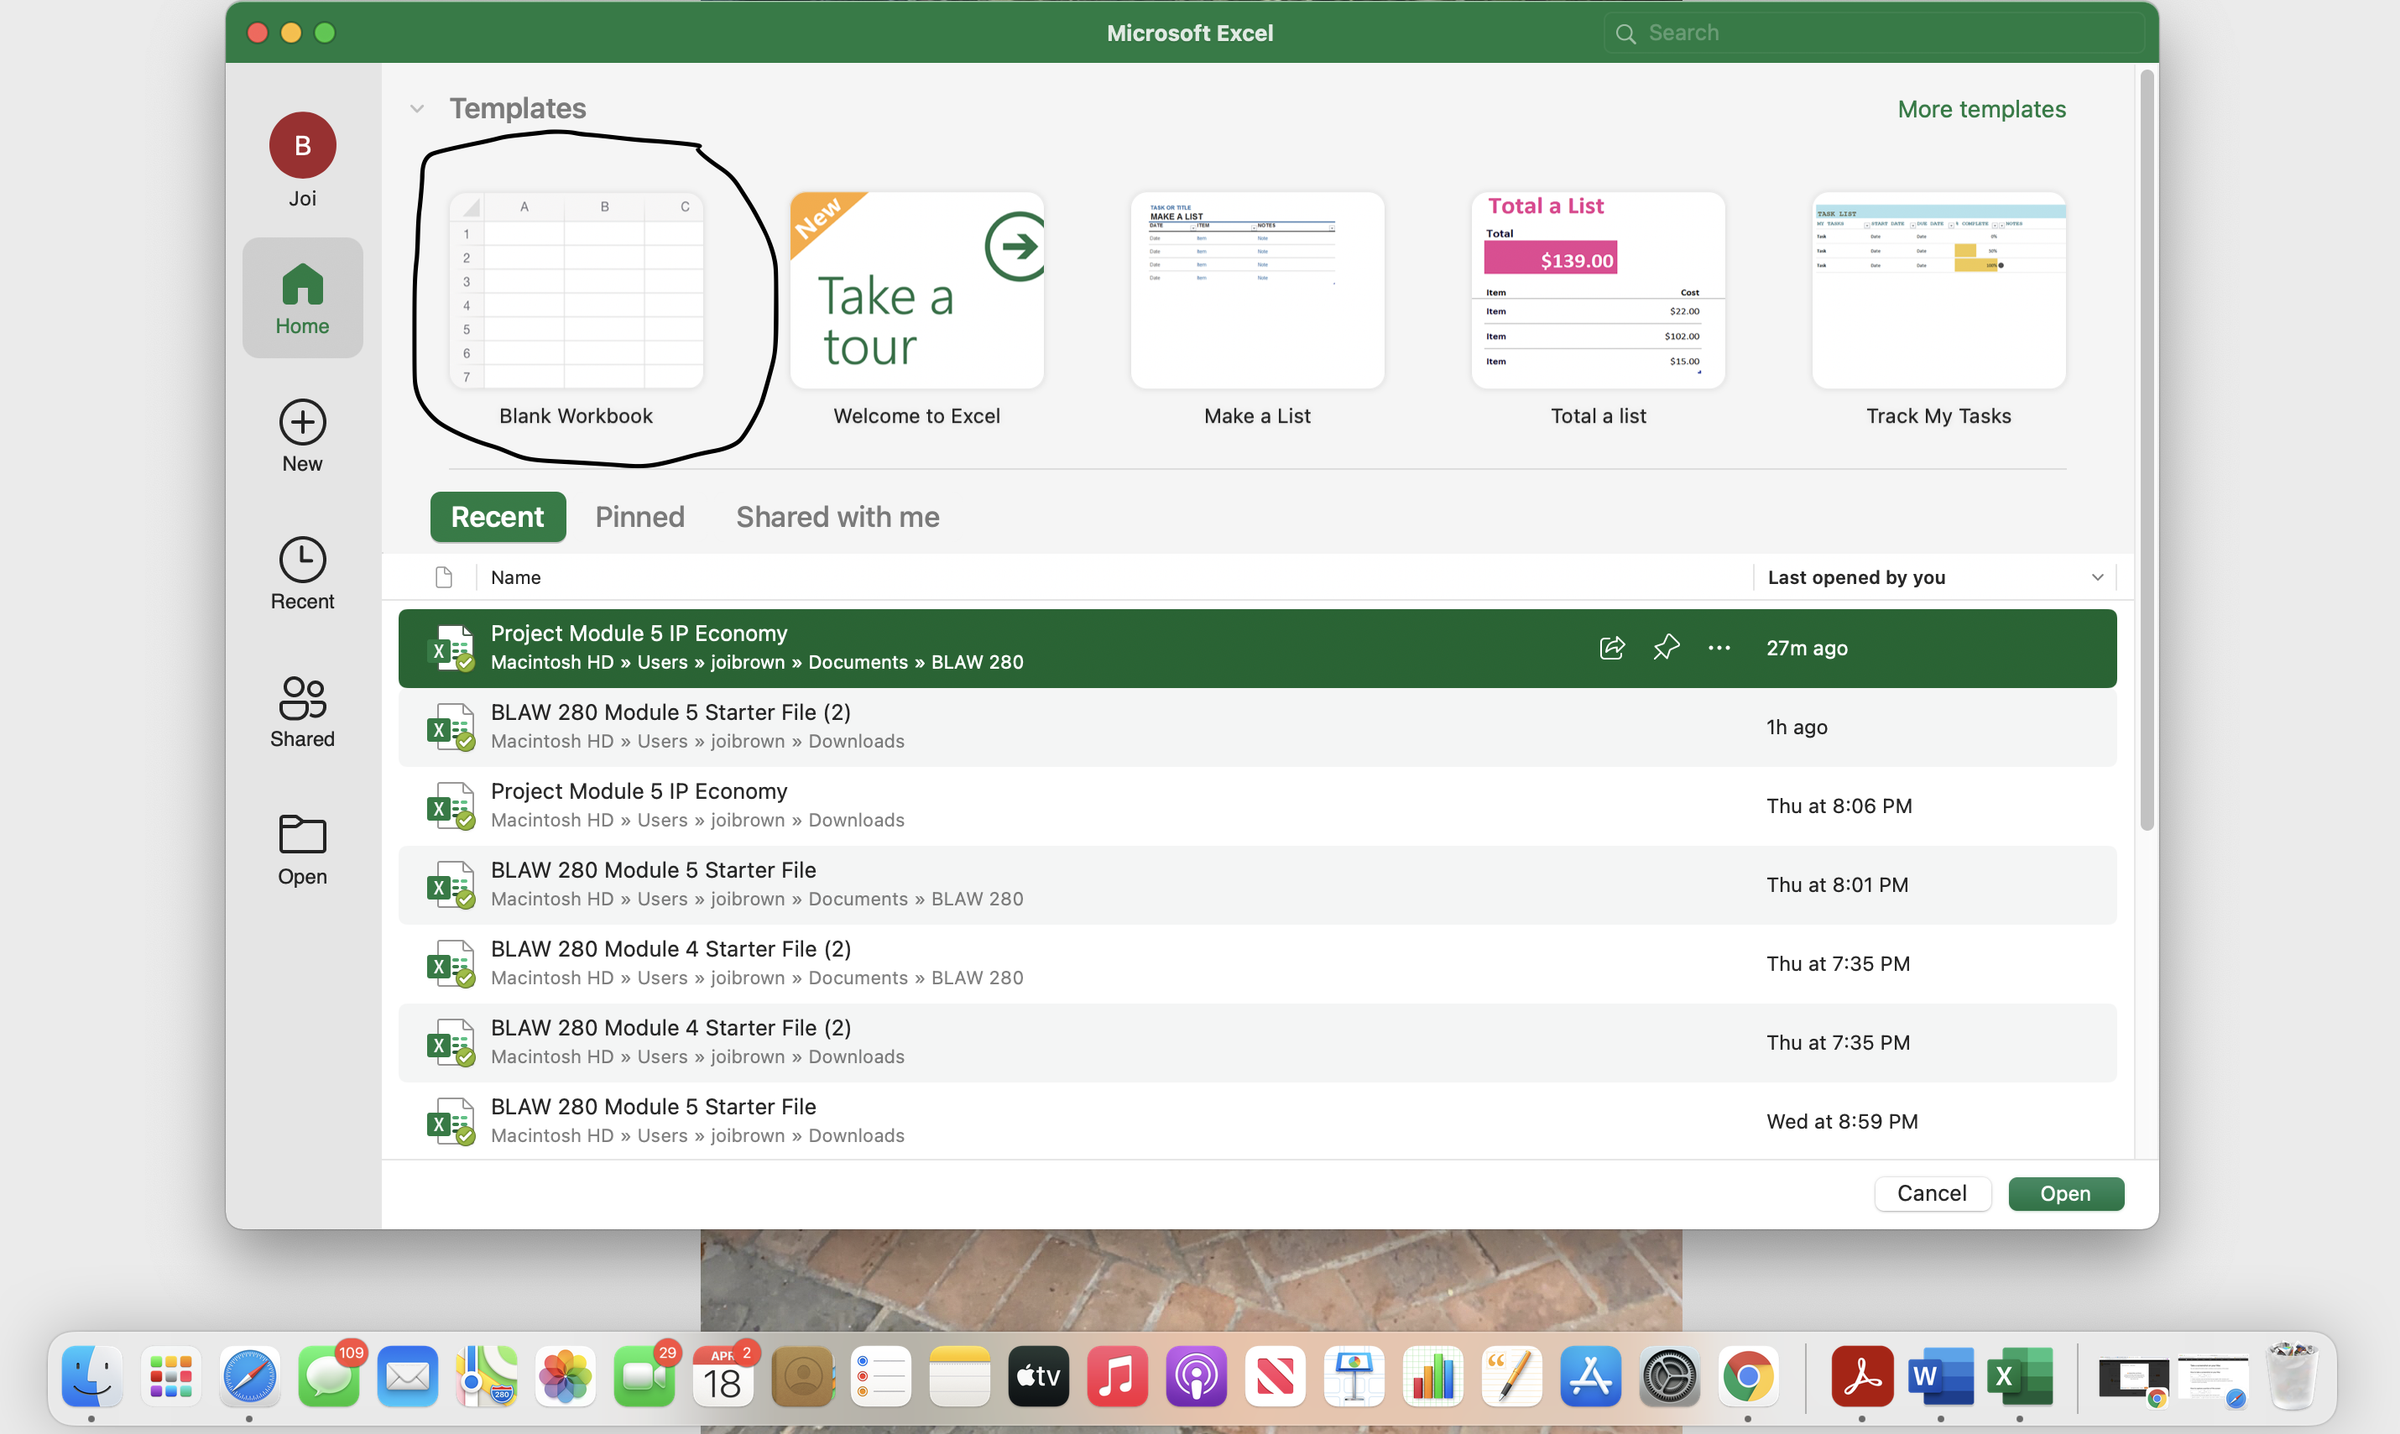Switch to the Pinned tab
Screen dimensions: 2400x1434
640,517
